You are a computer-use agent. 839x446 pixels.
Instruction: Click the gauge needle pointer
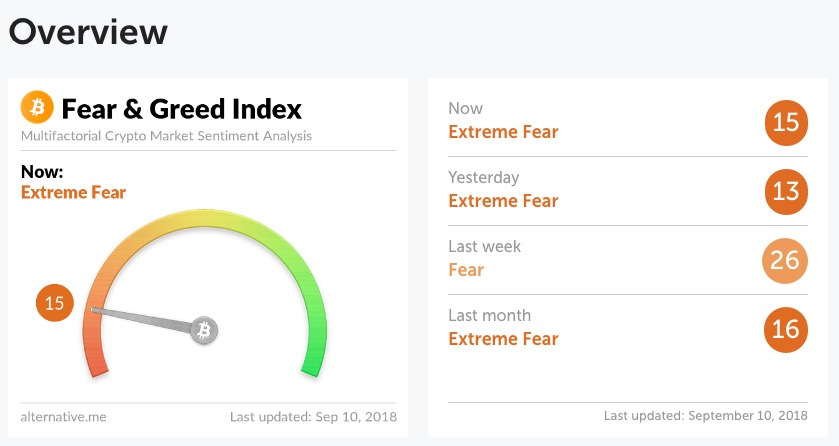(143, 319)
